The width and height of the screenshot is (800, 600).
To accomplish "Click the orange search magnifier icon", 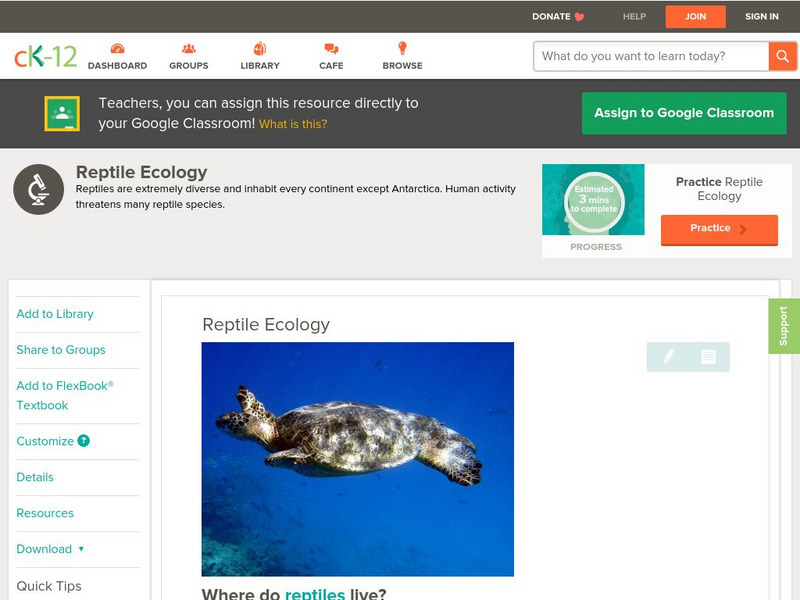I will click(x=784, y=57).
